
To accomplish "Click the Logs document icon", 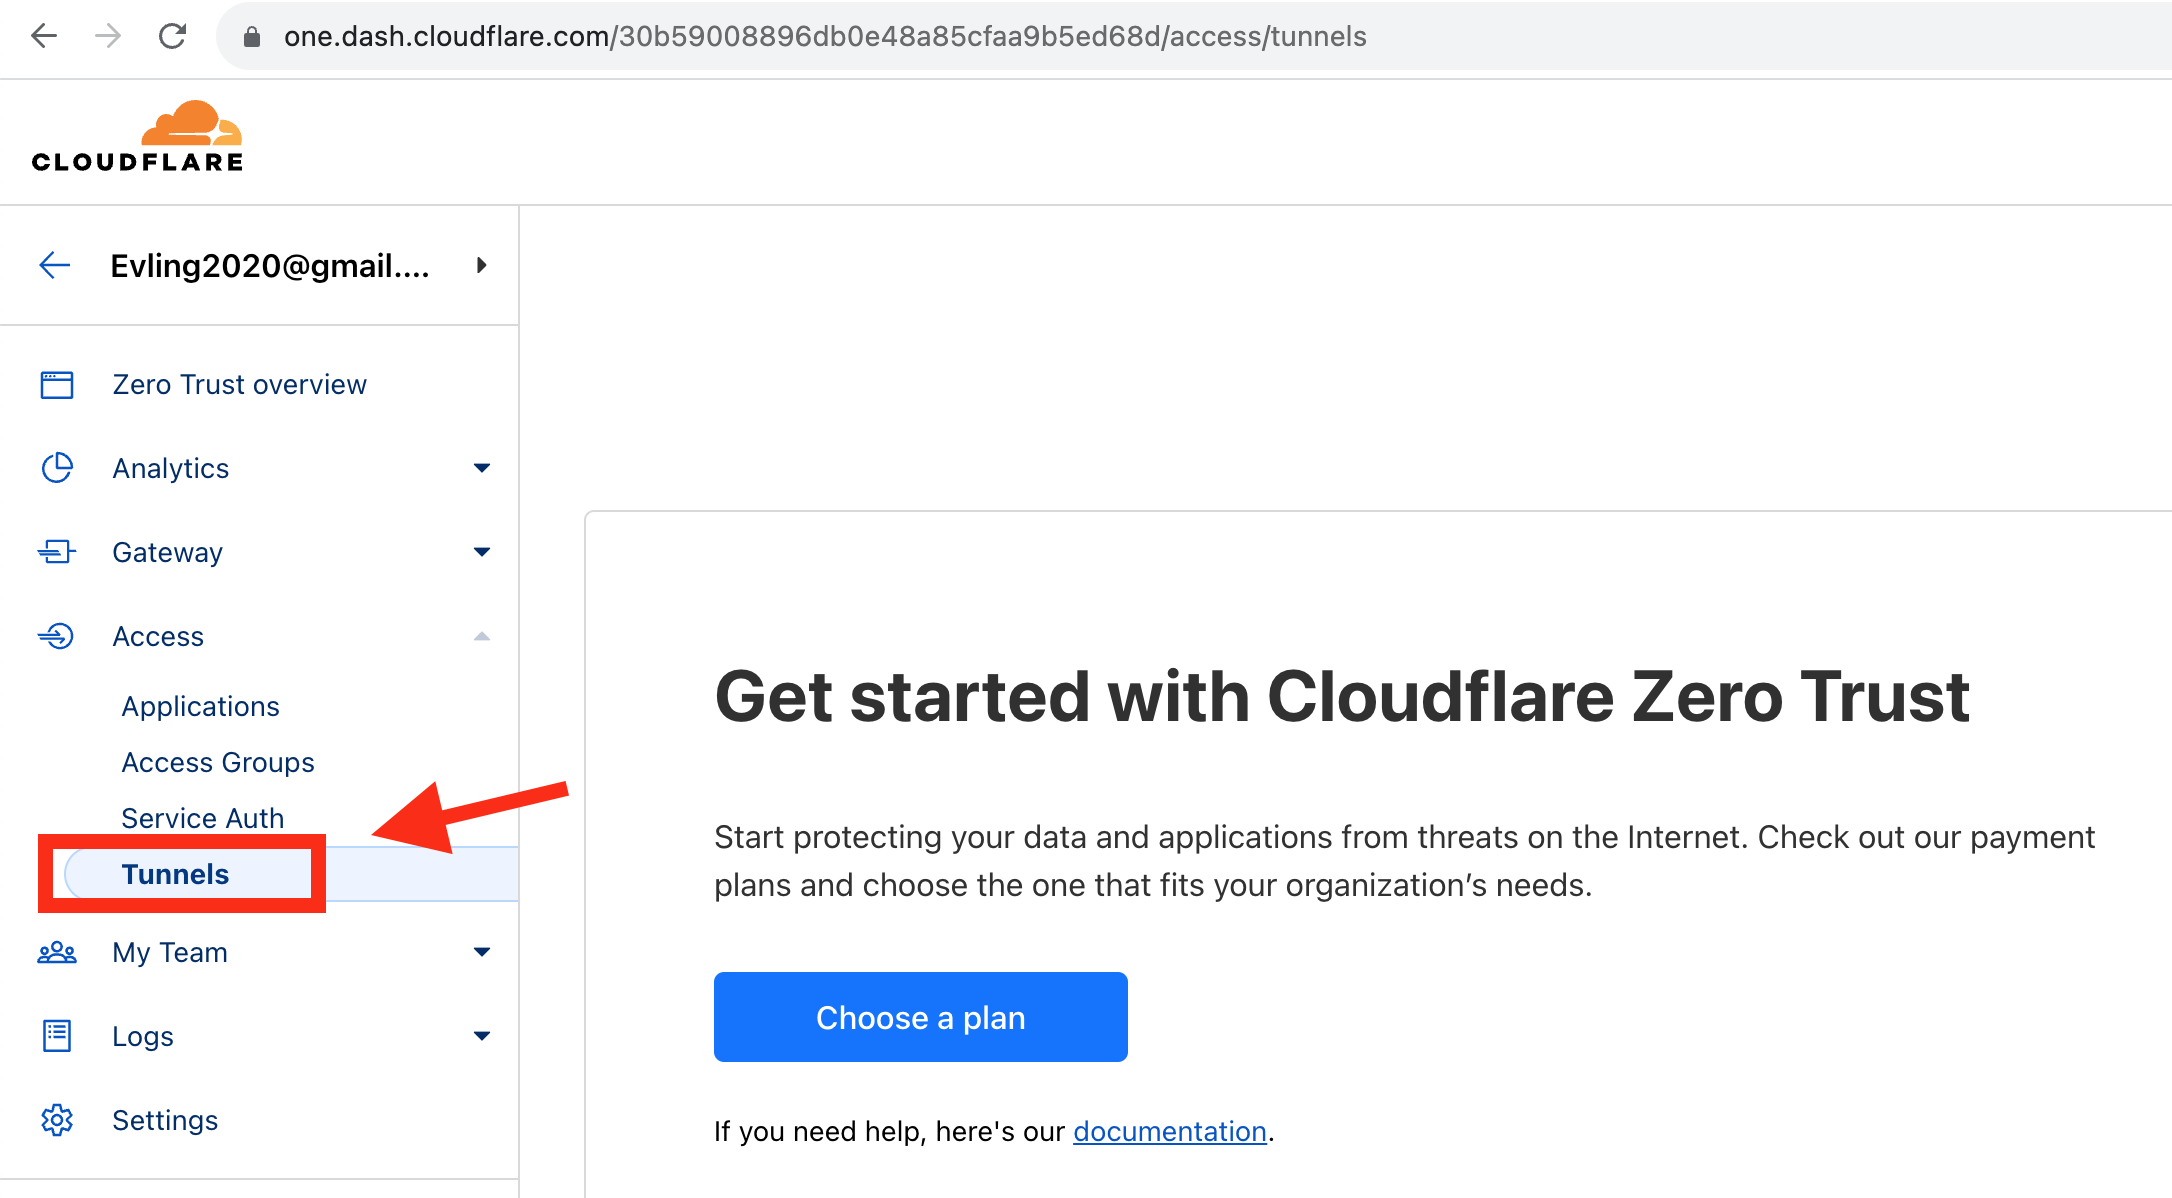I will coord(57,1036).
